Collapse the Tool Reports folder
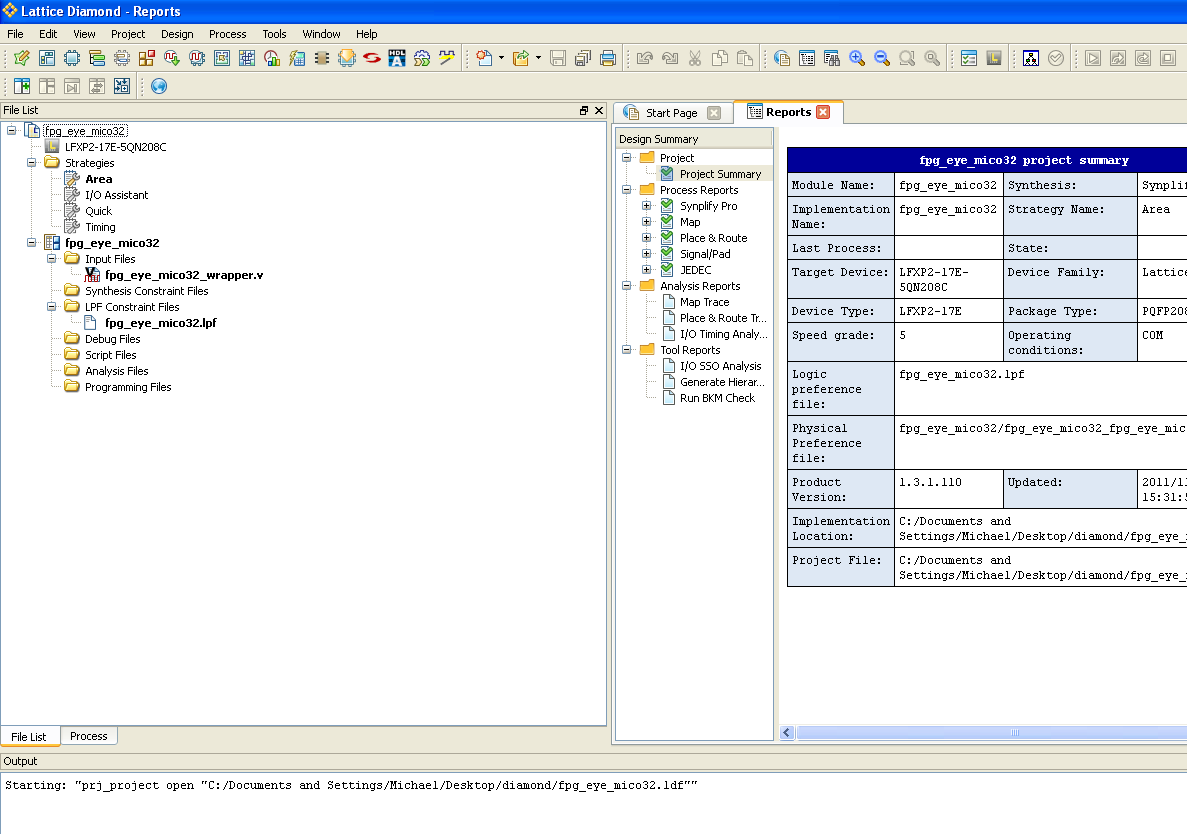 point(627,350)
